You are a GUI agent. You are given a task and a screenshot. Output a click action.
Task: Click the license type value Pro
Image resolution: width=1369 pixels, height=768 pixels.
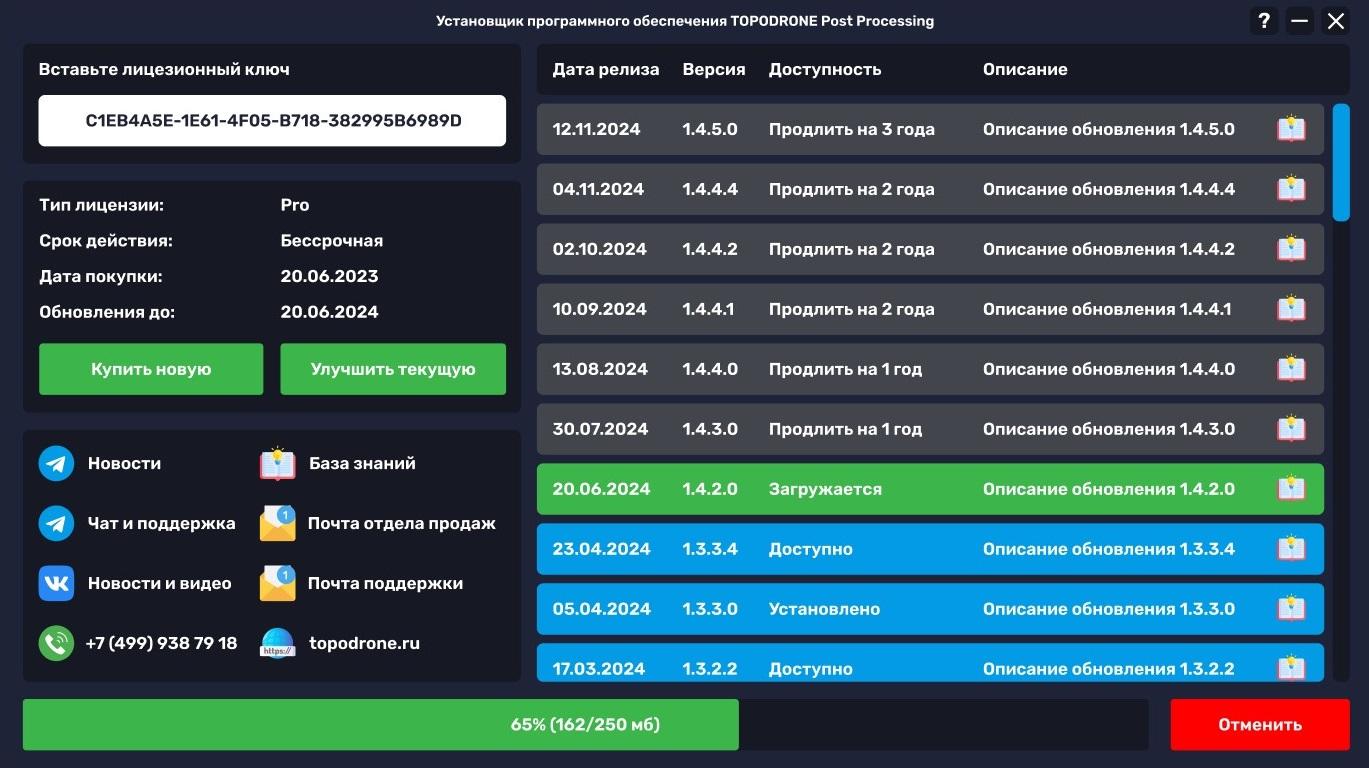294,205
